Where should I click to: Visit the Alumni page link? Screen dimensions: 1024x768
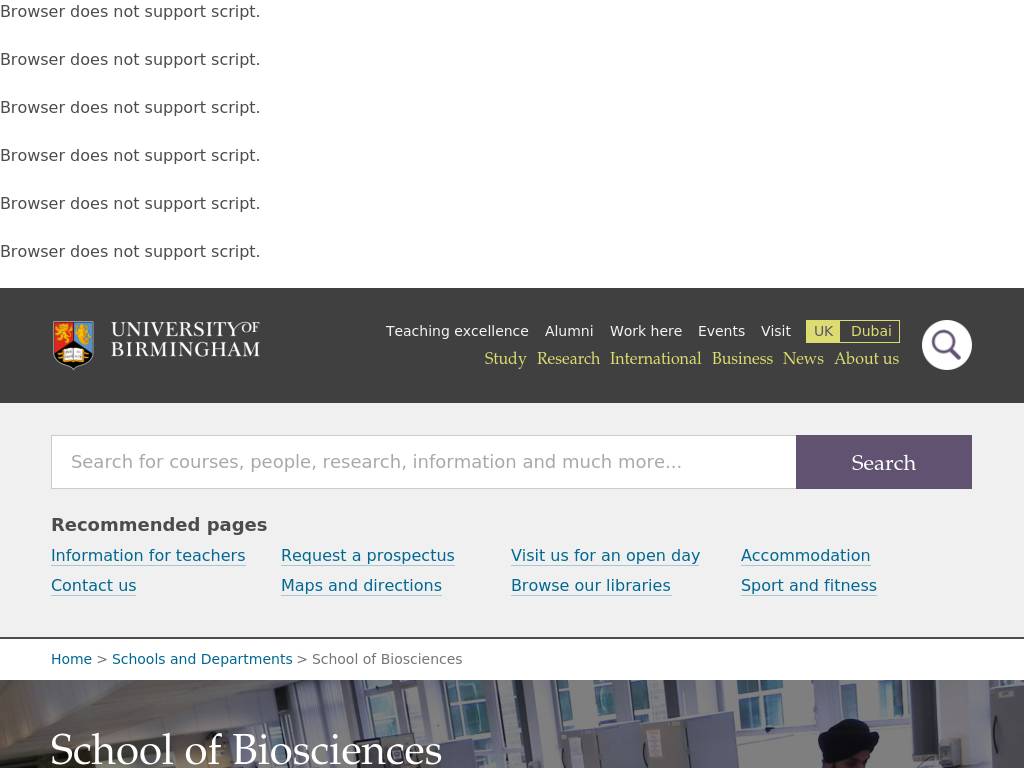[569, 331]
